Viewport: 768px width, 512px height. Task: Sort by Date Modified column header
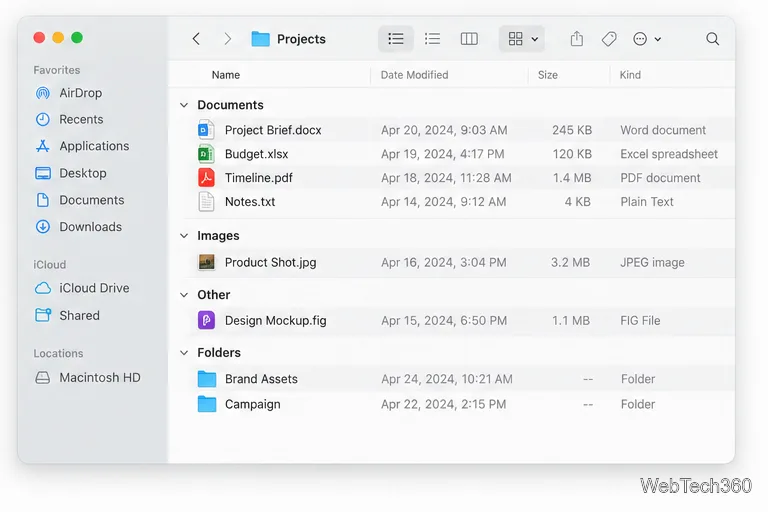tap(414, 75)
